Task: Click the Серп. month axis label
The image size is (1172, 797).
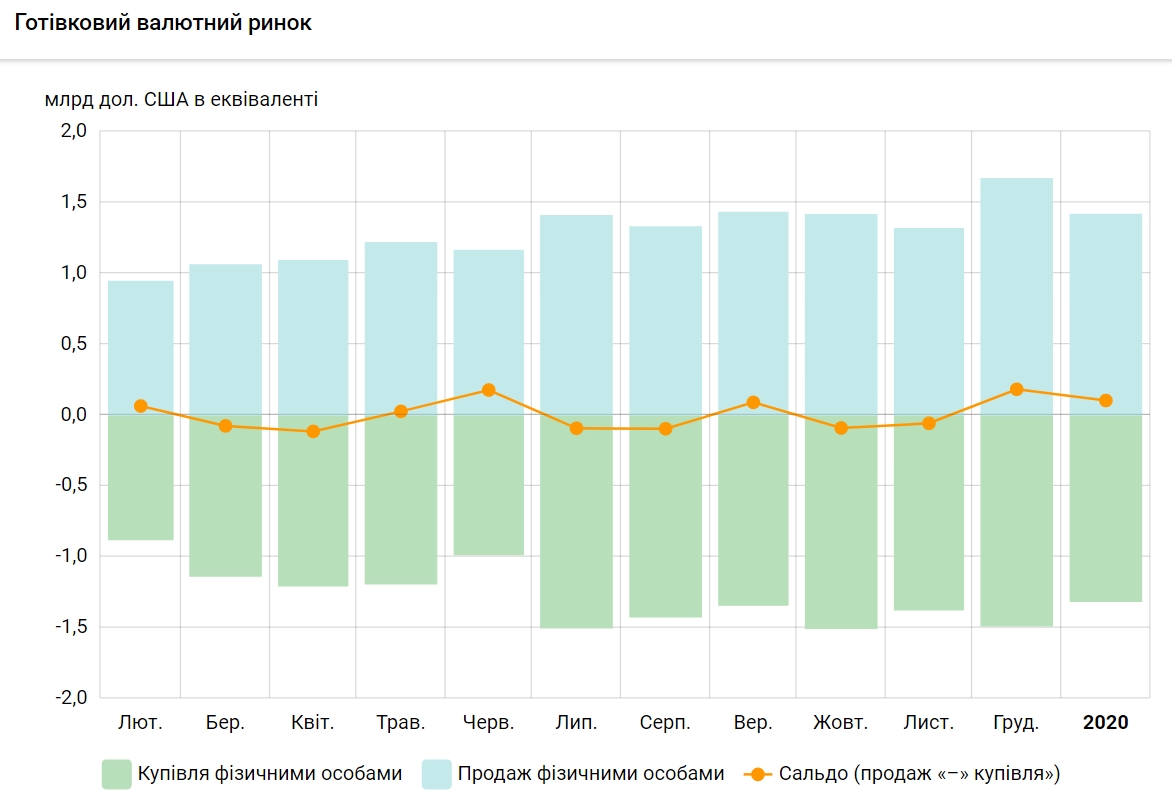Action: pos(664,722)
